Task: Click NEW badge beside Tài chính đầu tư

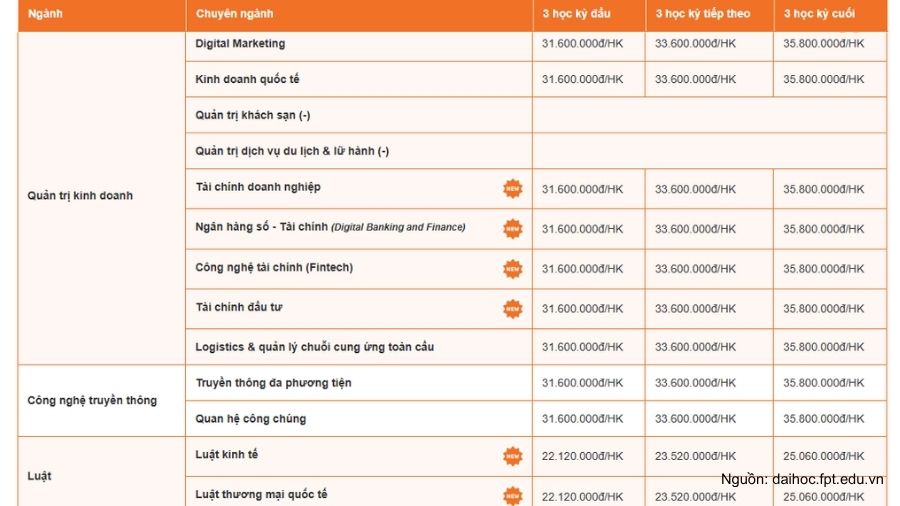Action: pyautogui.click(x=513, y=309)
